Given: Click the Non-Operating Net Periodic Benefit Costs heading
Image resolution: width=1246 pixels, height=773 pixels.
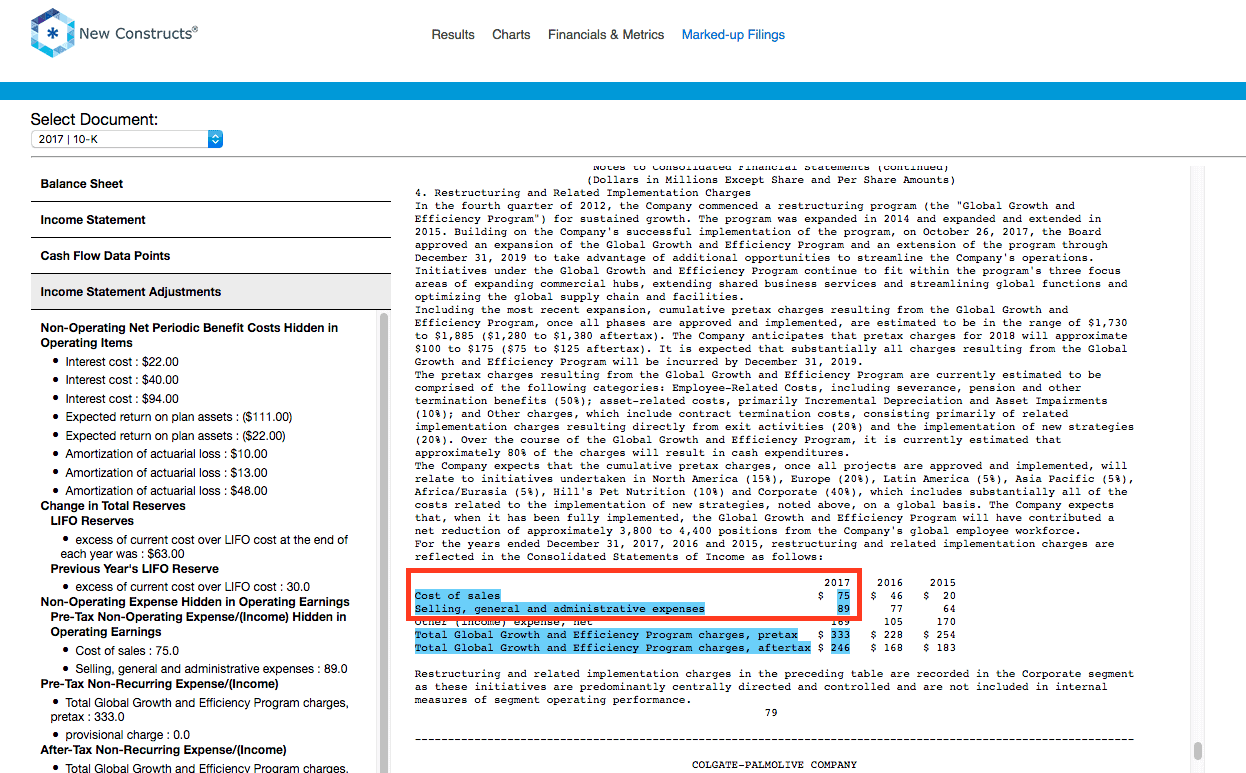Looking at the screenshot, I should coord(189,335).
